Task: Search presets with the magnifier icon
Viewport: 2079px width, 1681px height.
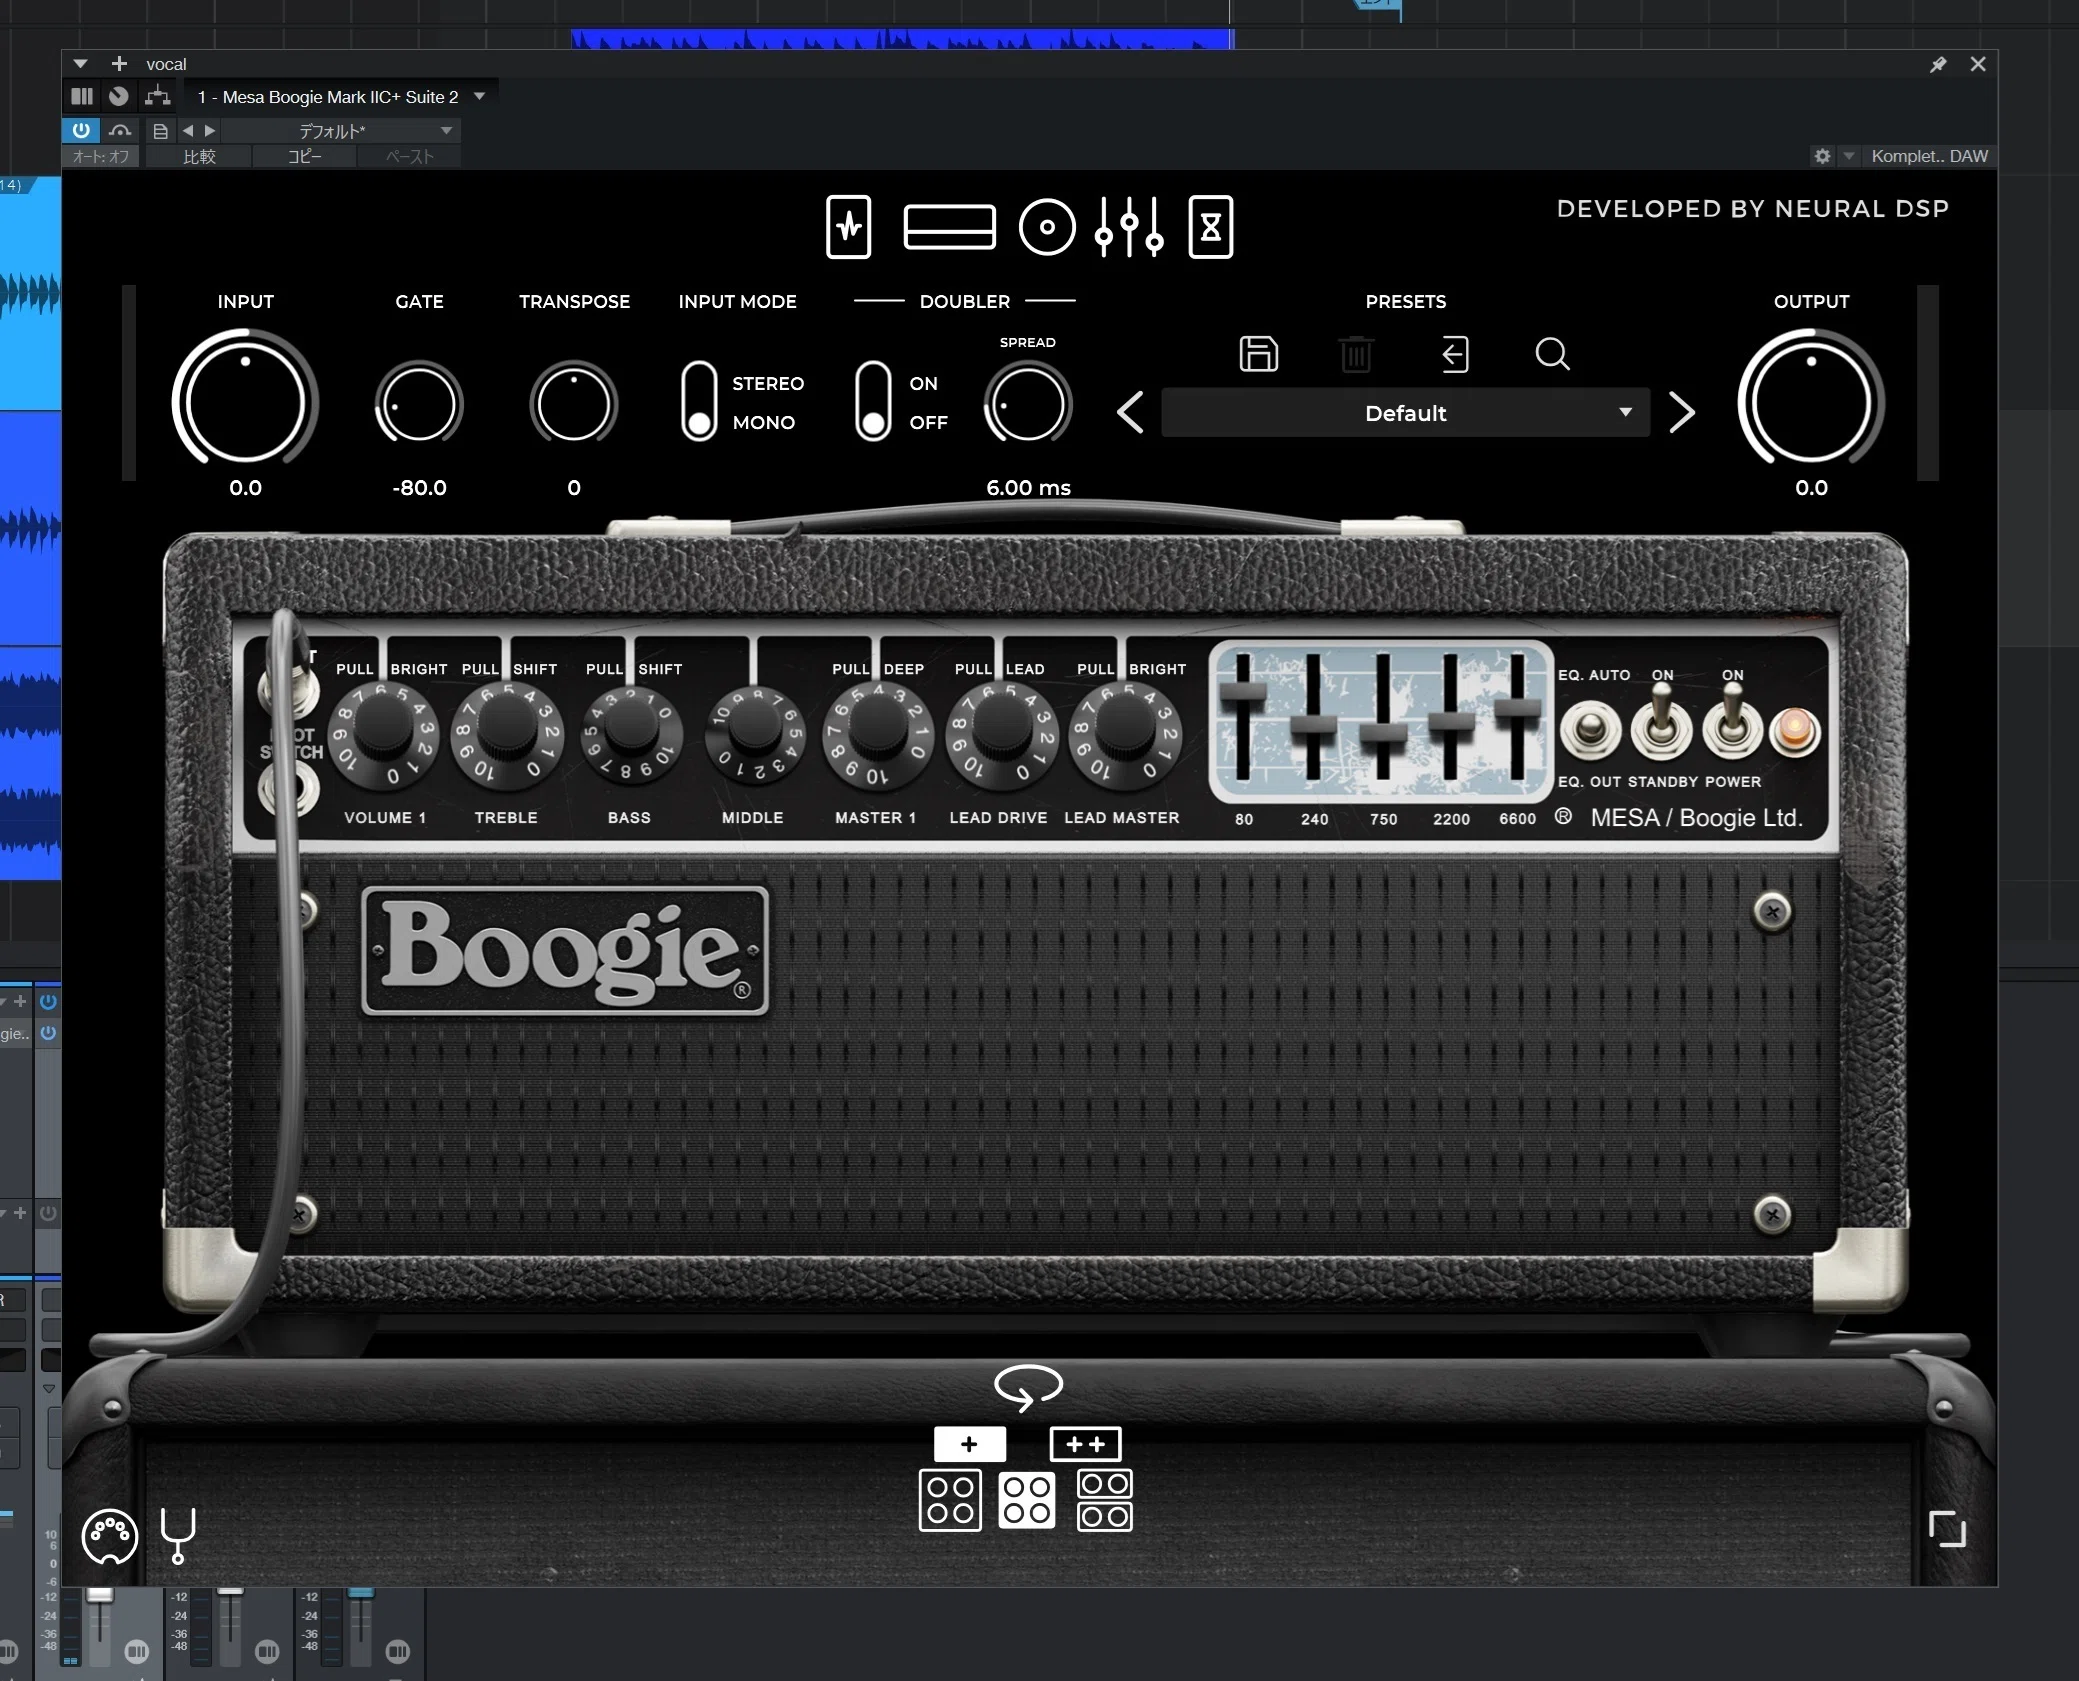Action: [1552, 354]
